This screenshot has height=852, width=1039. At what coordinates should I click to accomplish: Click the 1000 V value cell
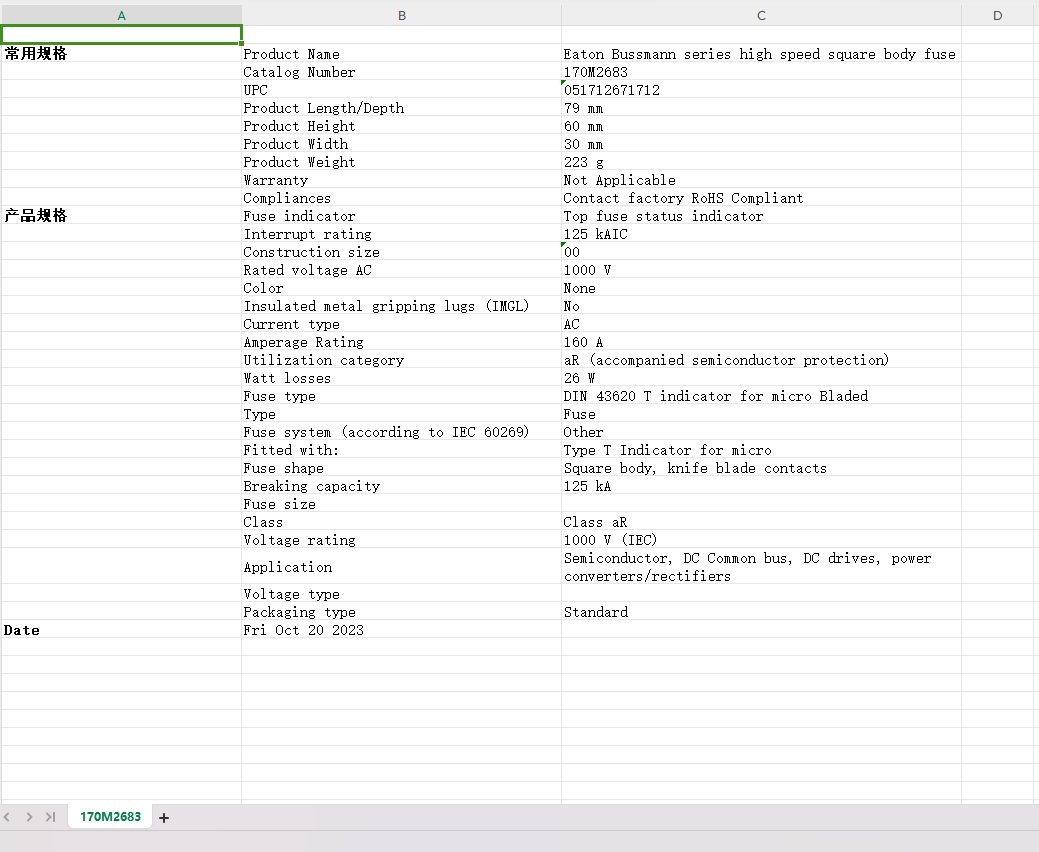click(x=761, y=269)
